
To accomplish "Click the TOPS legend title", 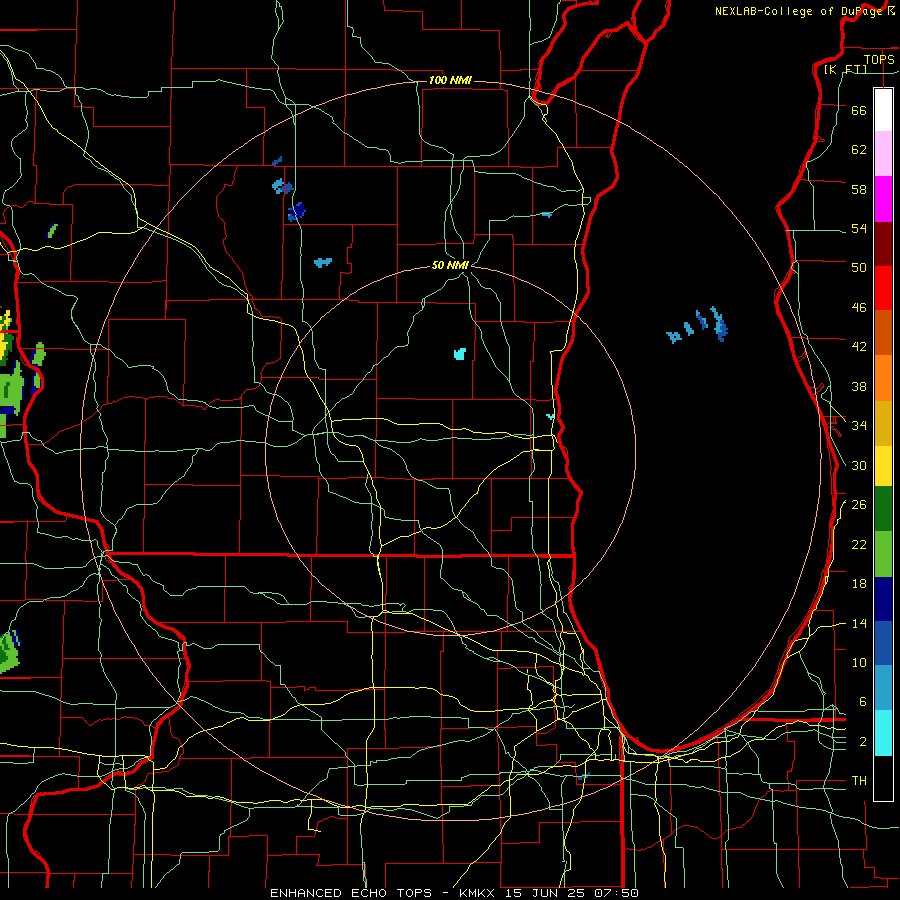I will point(879,59).
